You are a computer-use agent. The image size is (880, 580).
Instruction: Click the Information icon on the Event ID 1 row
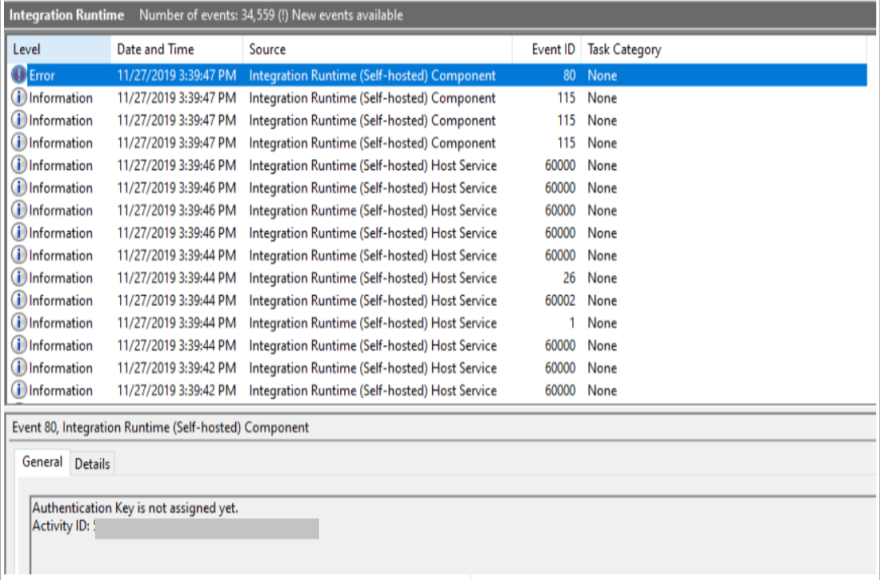click(x=19, y=323)
